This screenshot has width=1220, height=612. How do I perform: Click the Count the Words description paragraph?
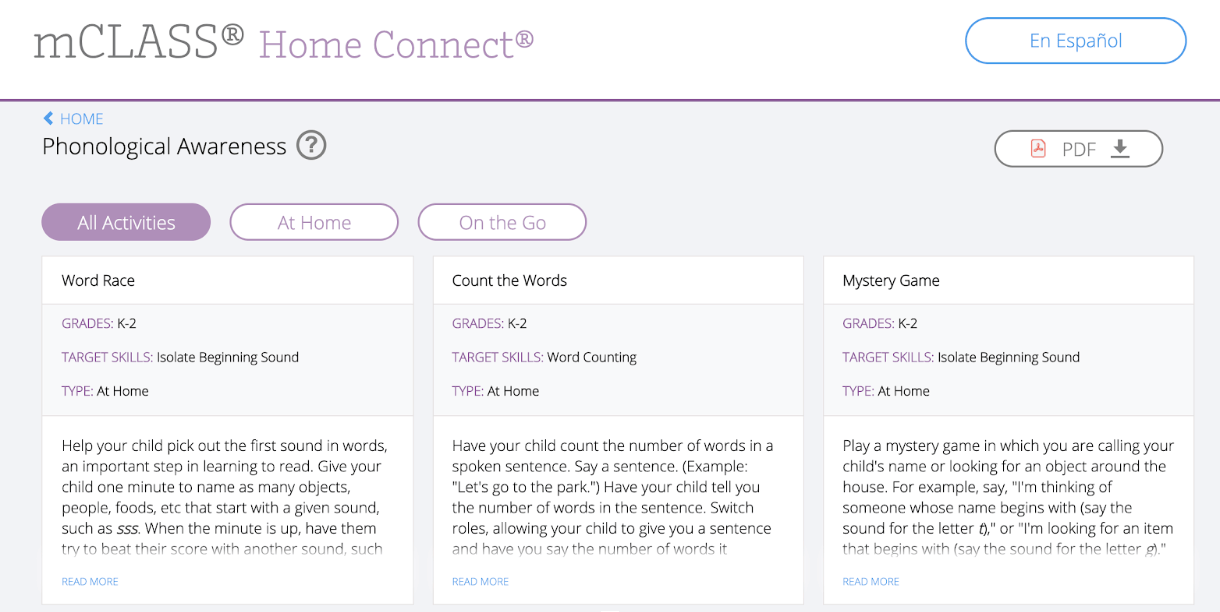point(613,497)
